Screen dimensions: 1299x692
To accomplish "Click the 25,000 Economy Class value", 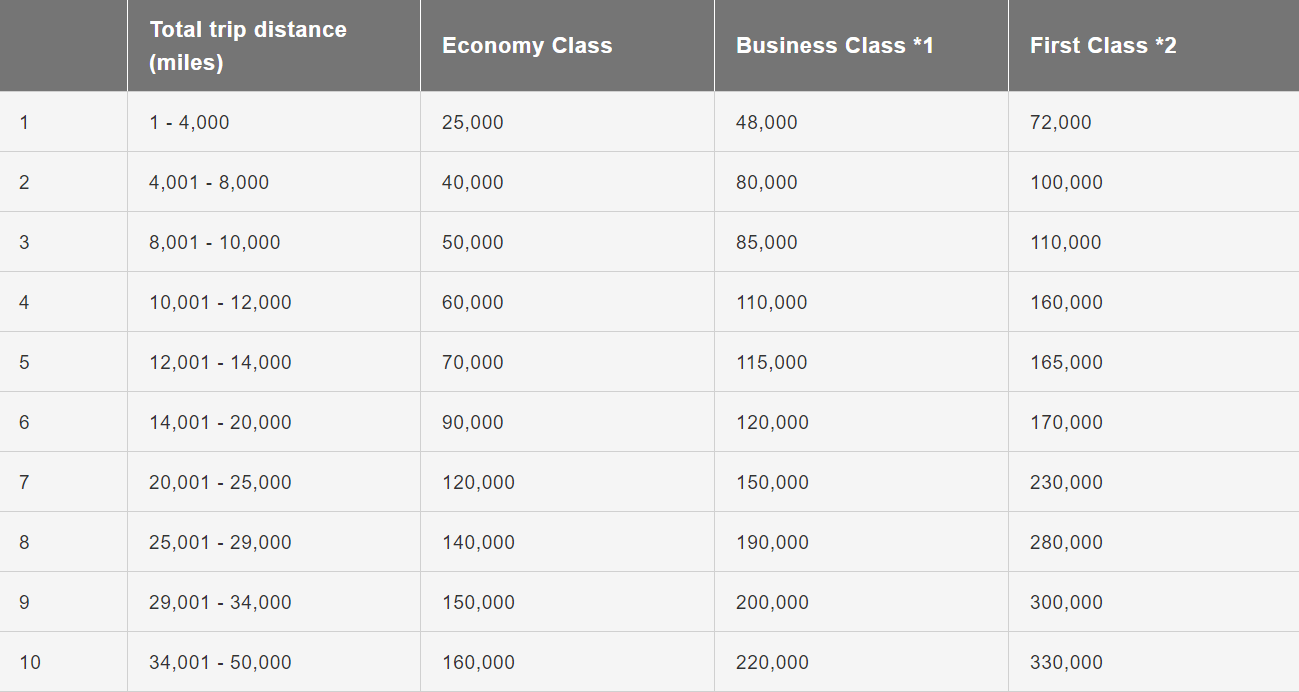I will (473, 122).
